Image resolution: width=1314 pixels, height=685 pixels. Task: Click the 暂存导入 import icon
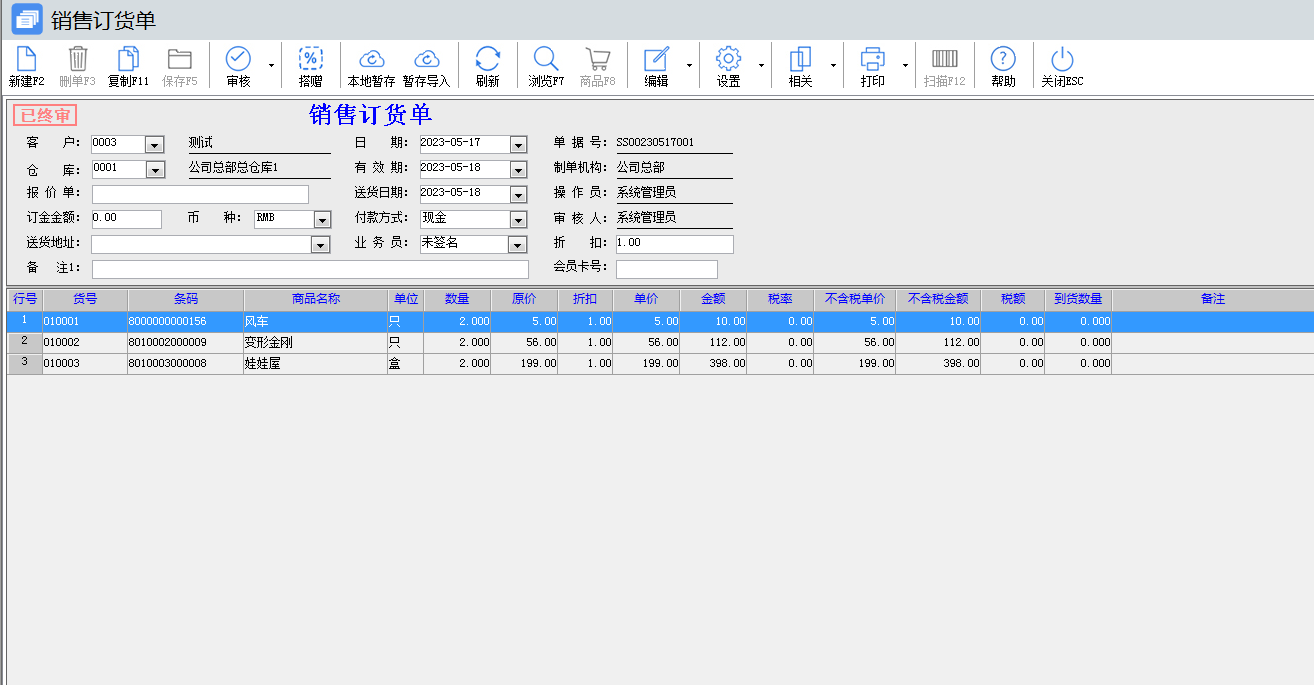(426, 60)
